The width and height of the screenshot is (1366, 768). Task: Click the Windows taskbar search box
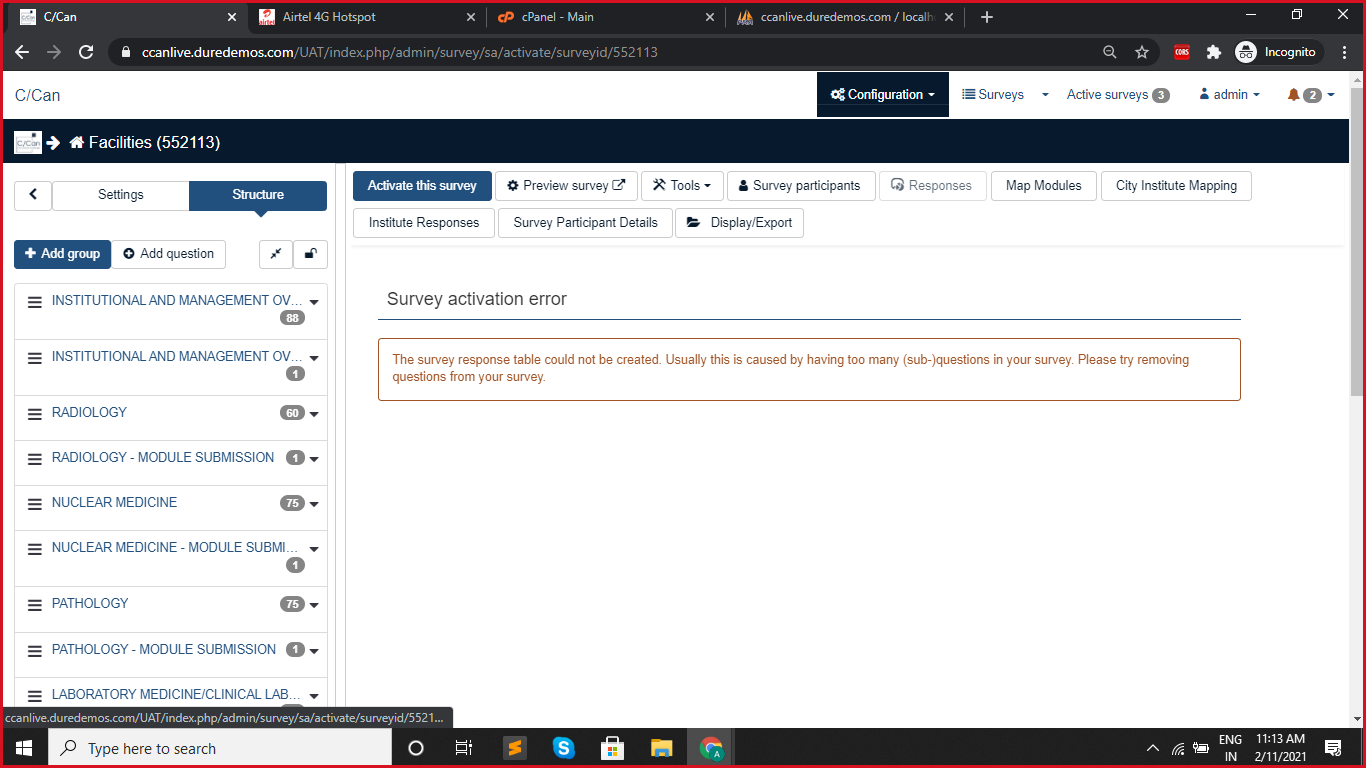[220, 748]
